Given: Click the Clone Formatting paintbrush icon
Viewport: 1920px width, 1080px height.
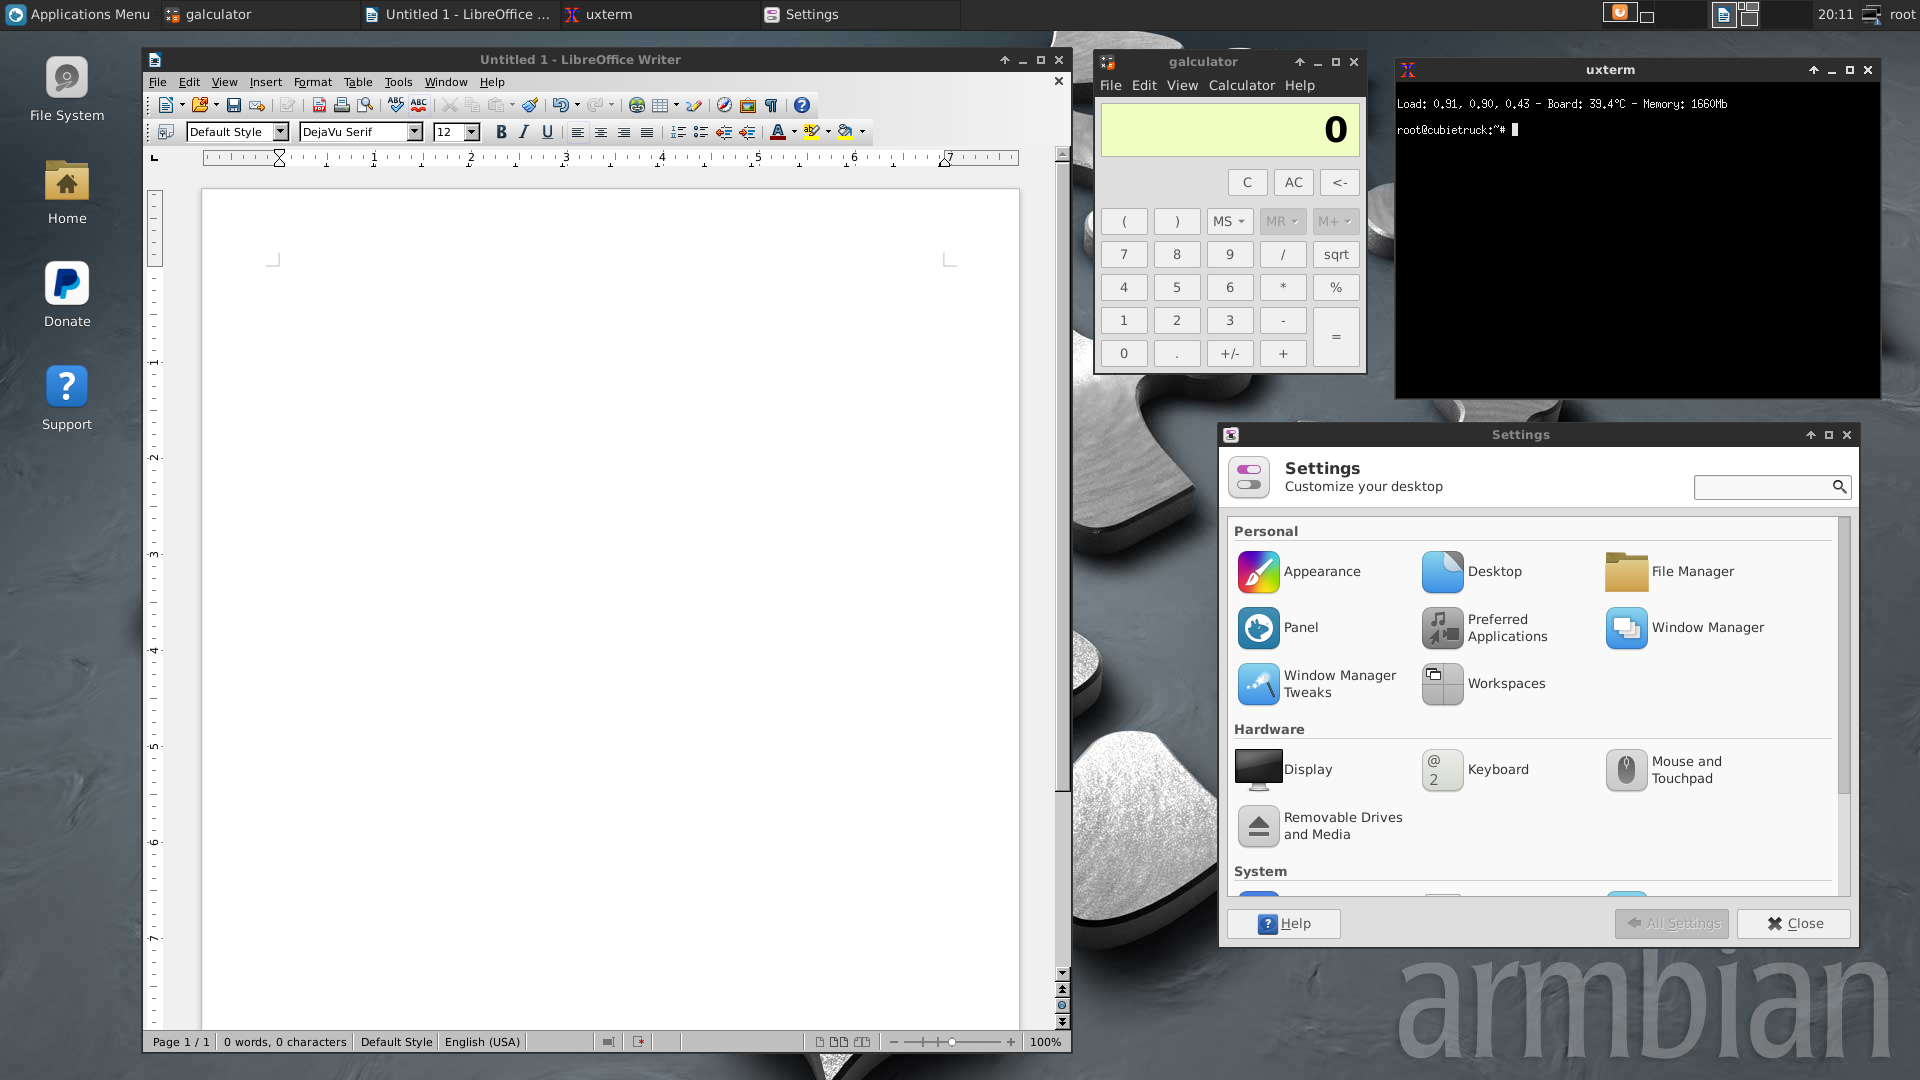Looking at the screenshot, I should [x=530, y=105].
